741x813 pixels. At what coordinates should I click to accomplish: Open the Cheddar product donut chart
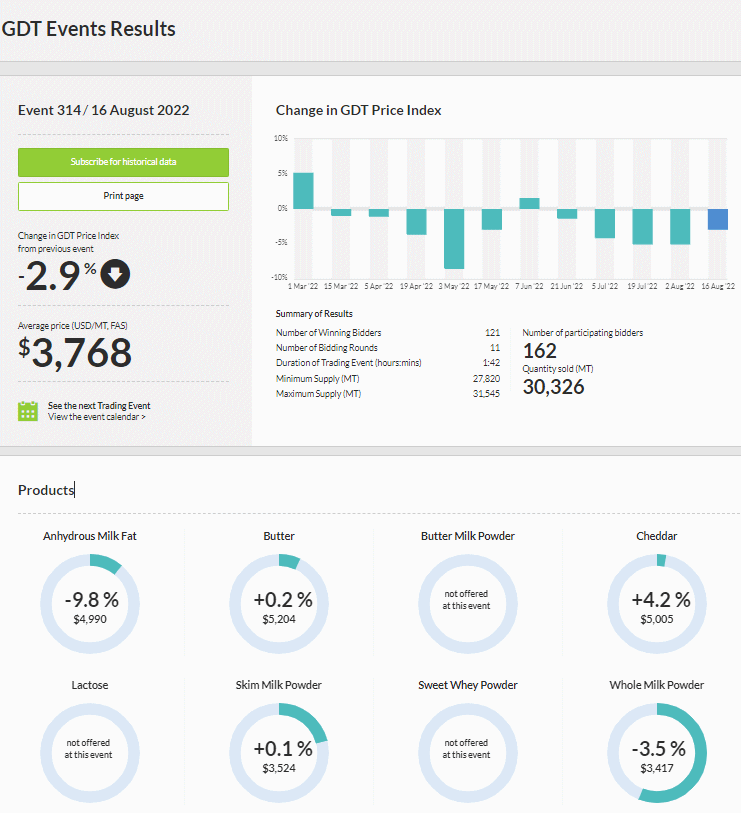coord(657,604)
